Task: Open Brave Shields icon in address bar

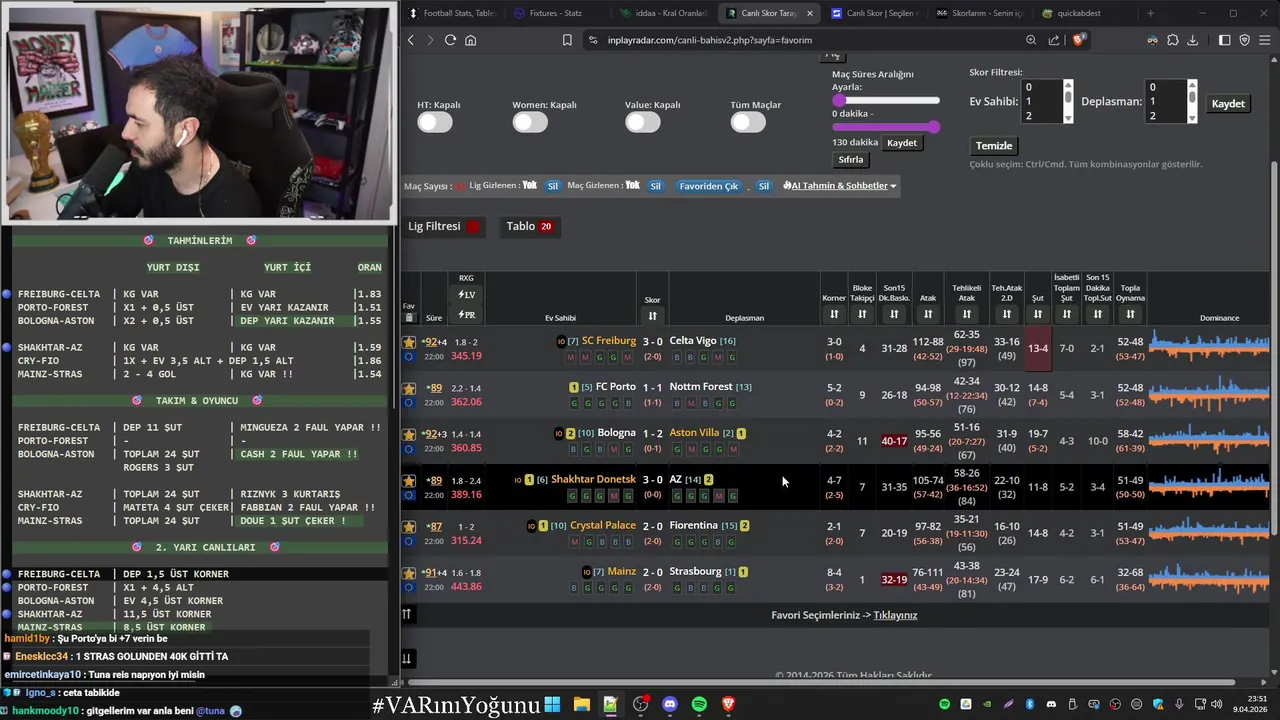Action: point(1078,40)
